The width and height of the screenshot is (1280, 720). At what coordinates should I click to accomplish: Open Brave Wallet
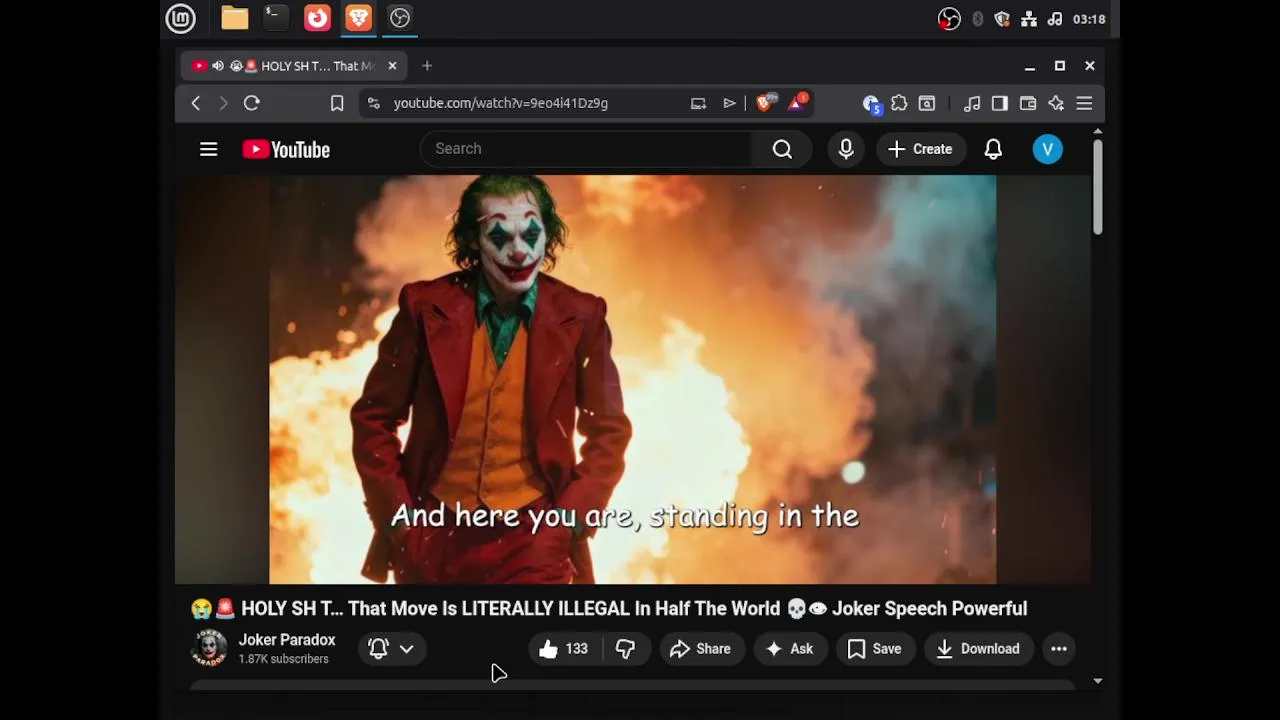coord(1028,103)
